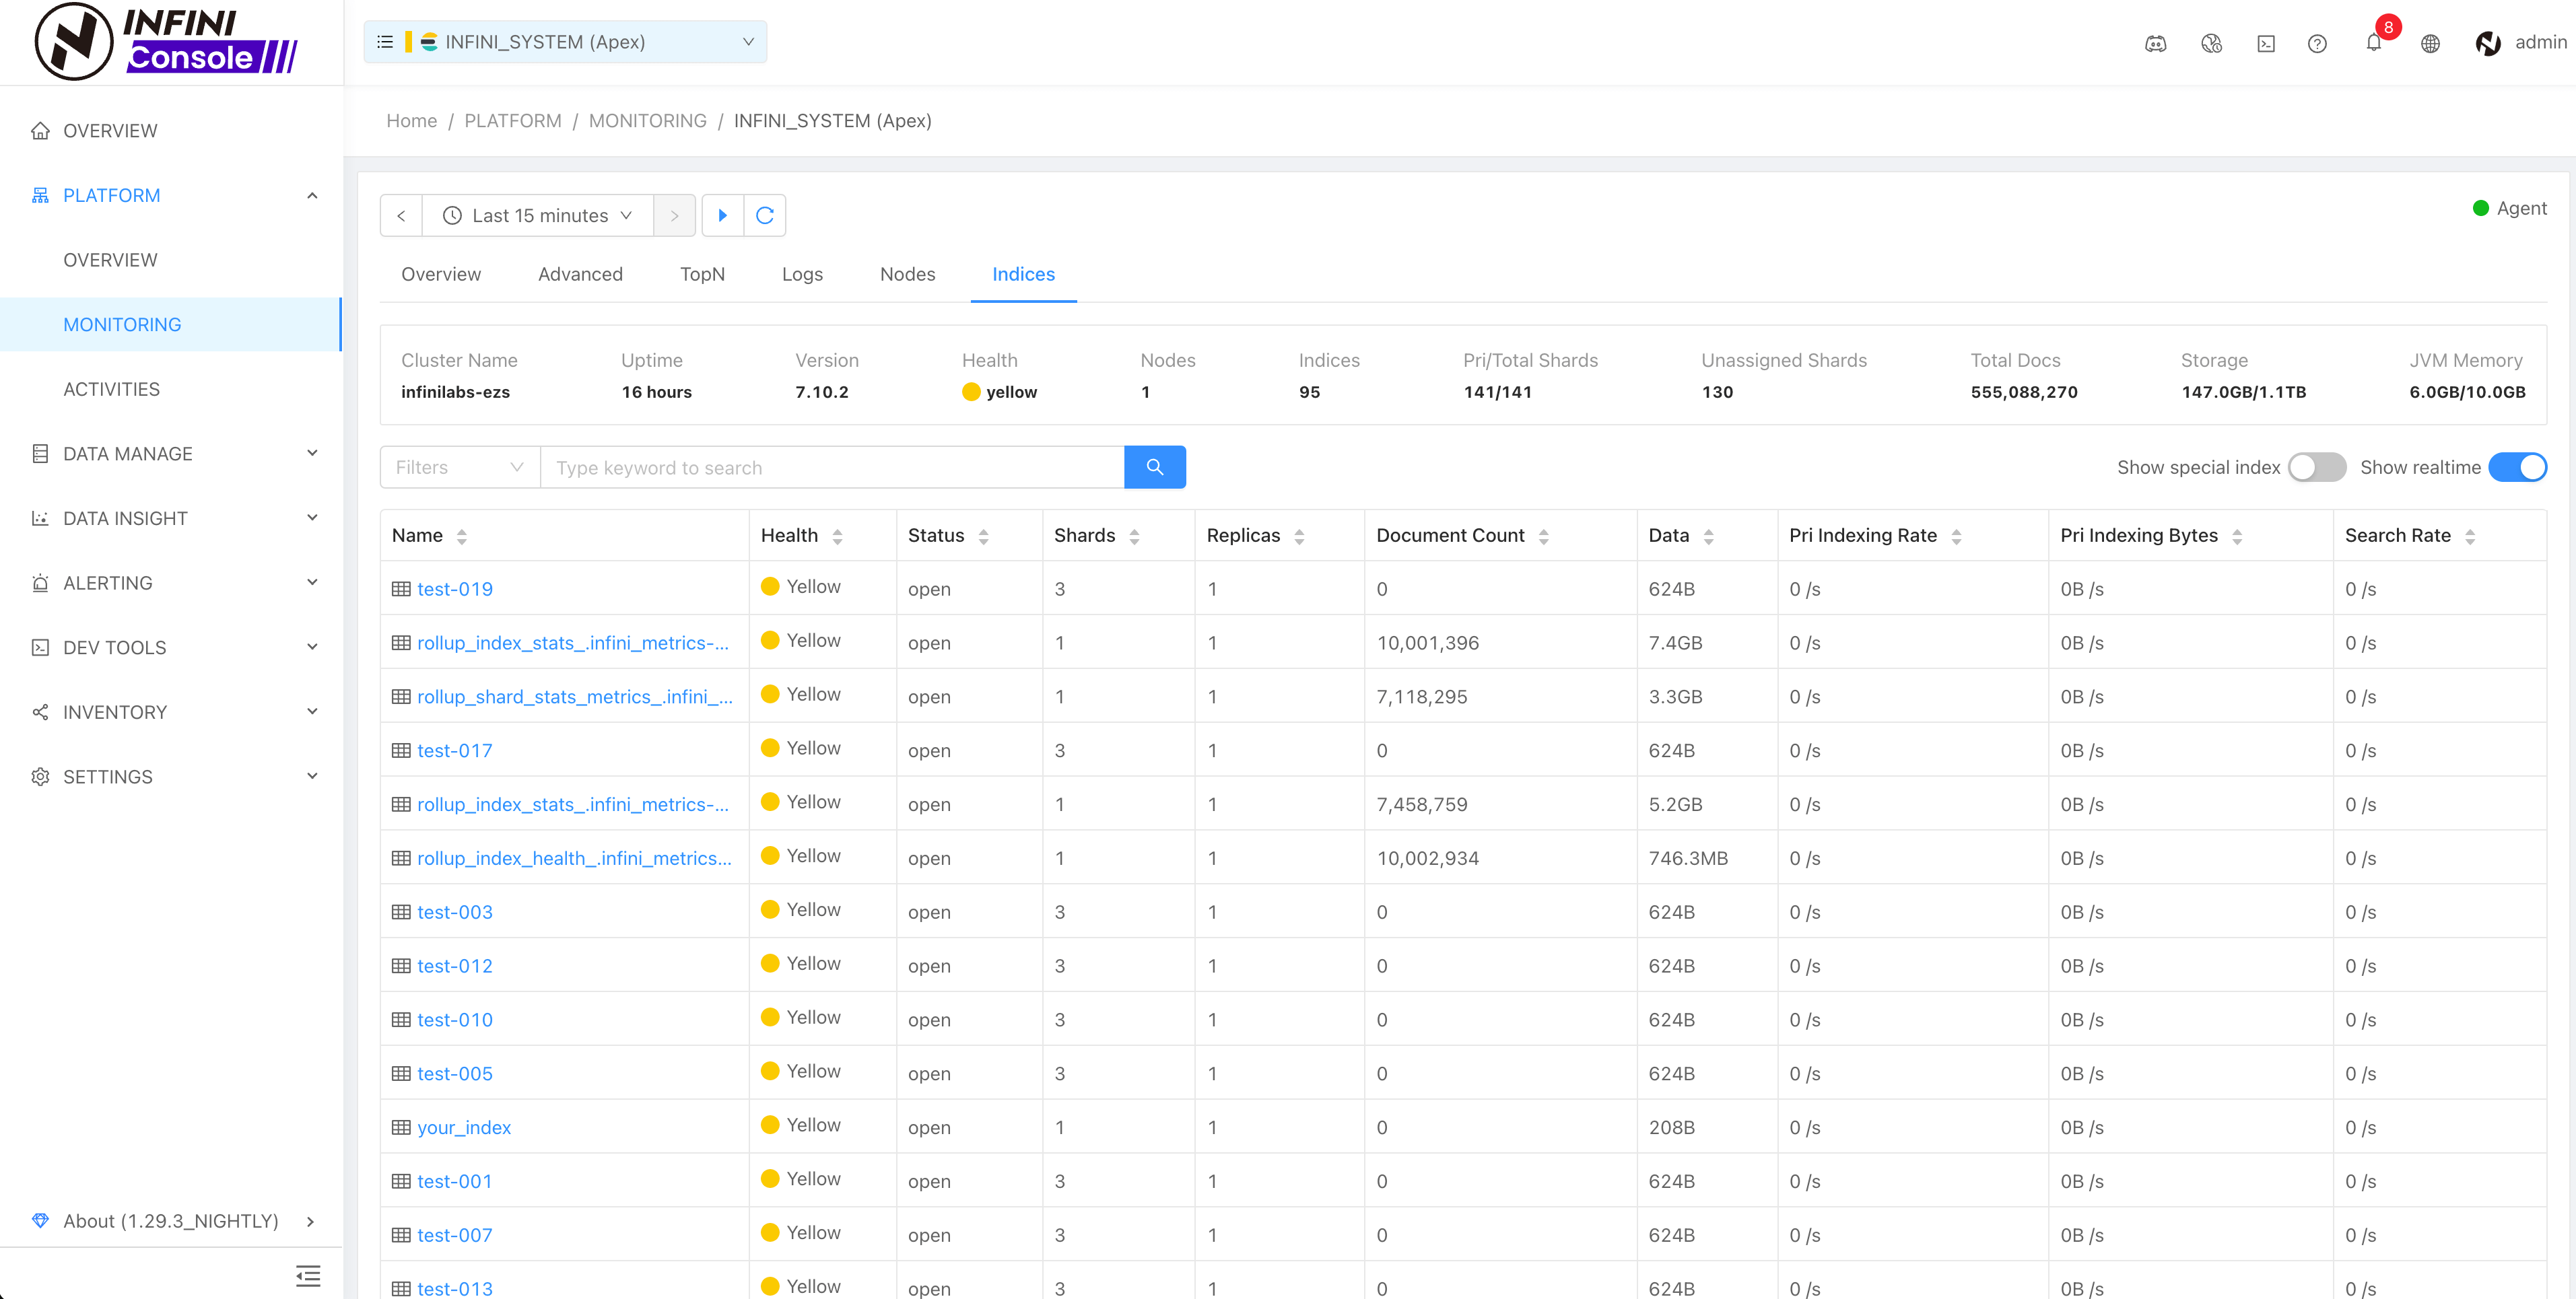Click the language globe icon
Viewport: 2576px width, 1299px height.
pyautogui.click(x=2430, y=43)
